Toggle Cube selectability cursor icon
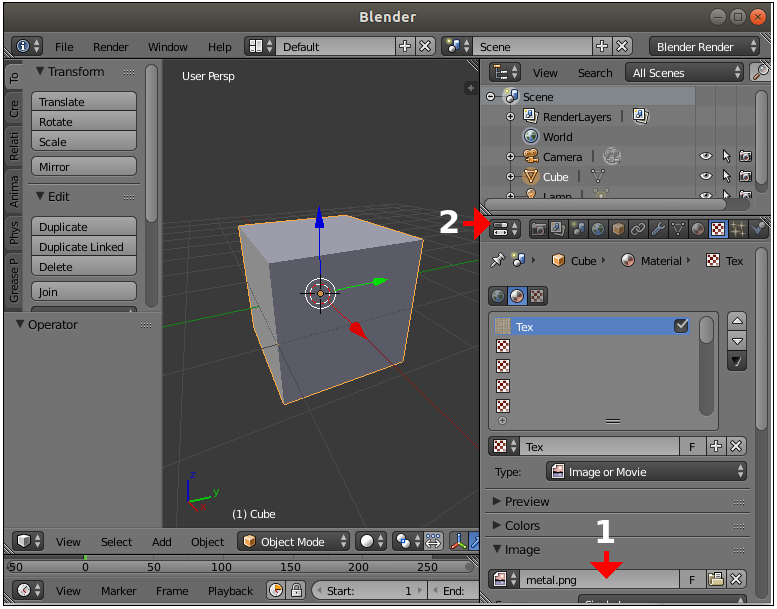 726,176
